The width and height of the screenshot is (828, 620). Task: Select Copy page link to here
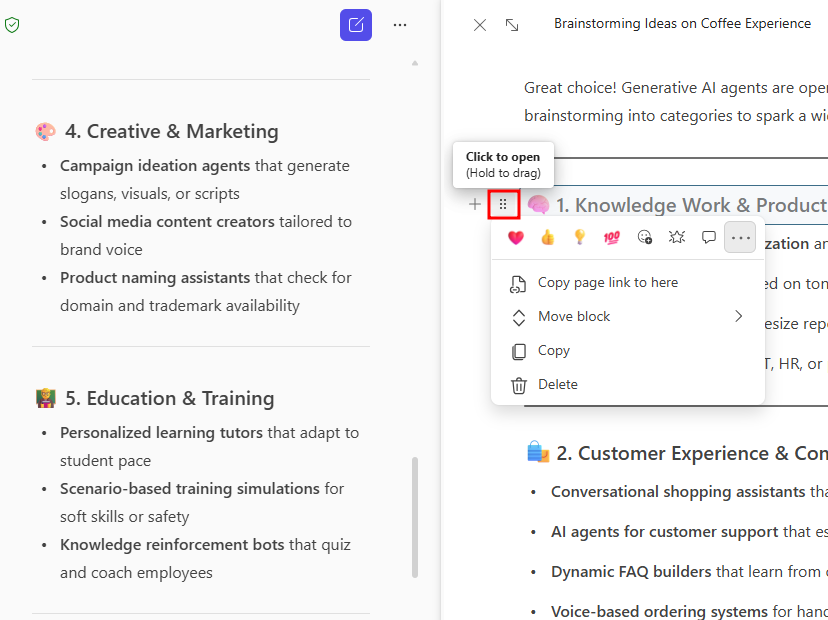(607, 283)
